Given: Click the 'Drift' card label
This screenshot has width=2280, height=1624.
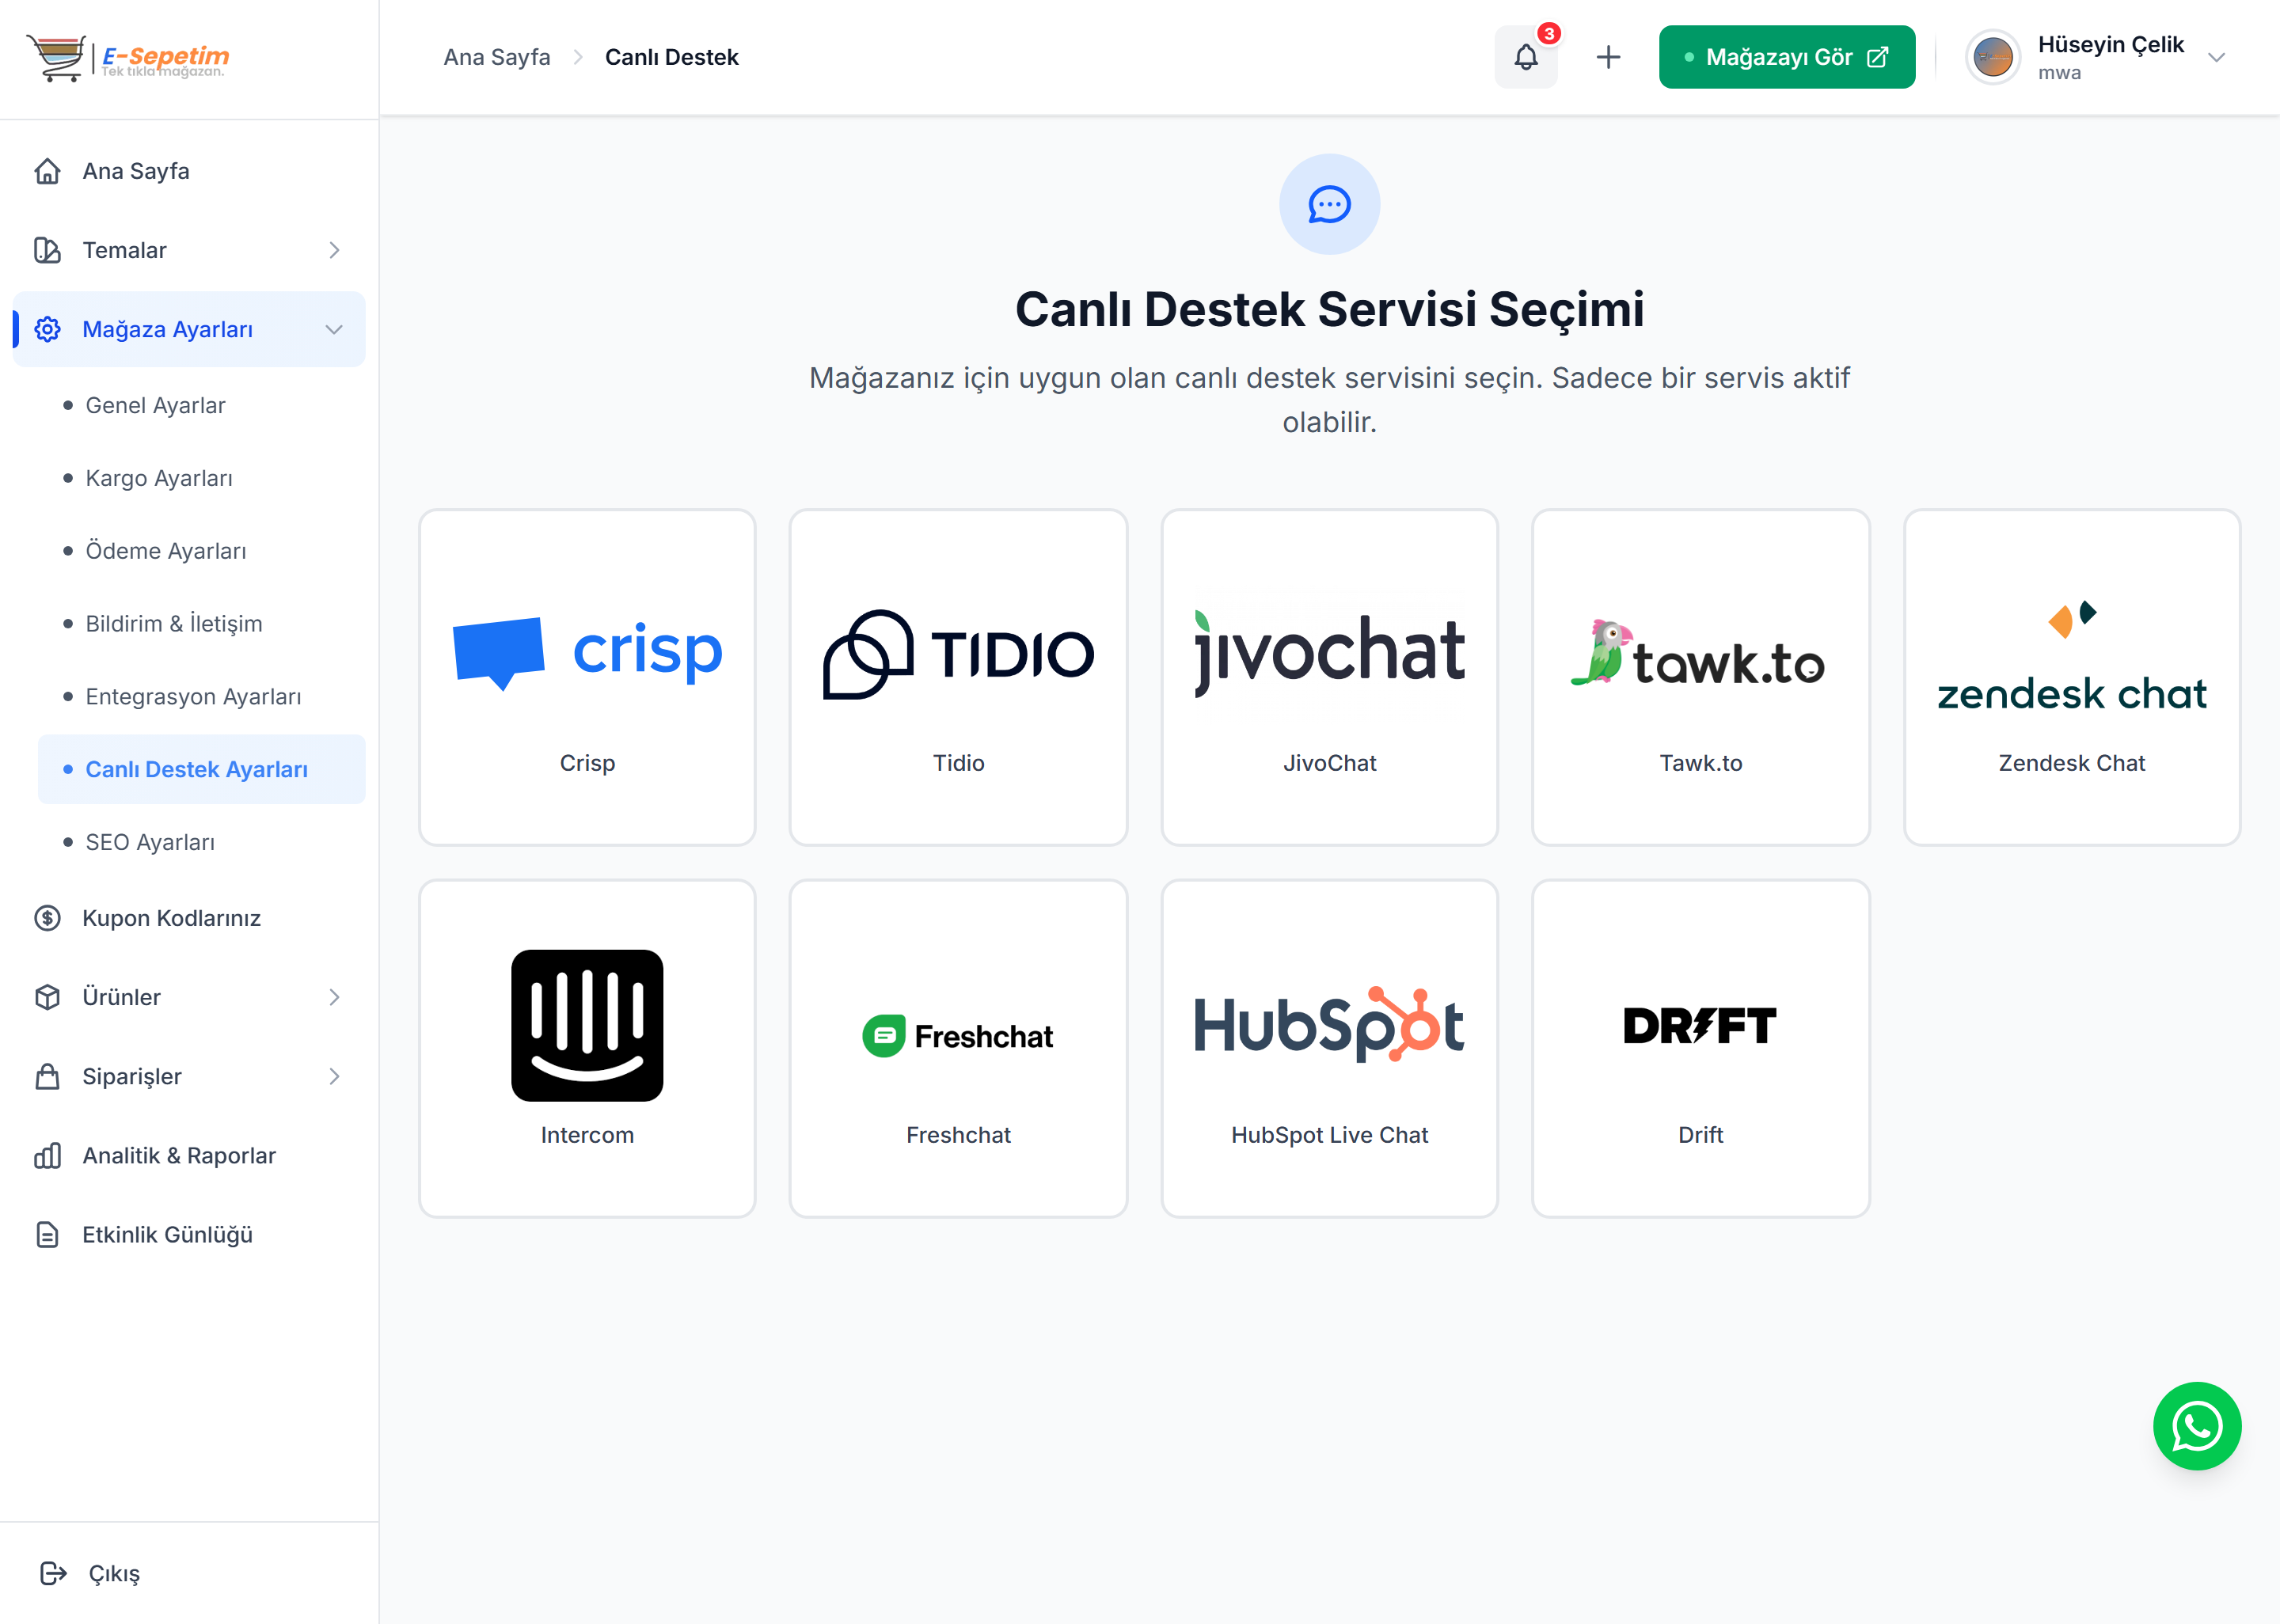Looking at the screenshot, I should pyautogui.click(x=1700, y=1135).
